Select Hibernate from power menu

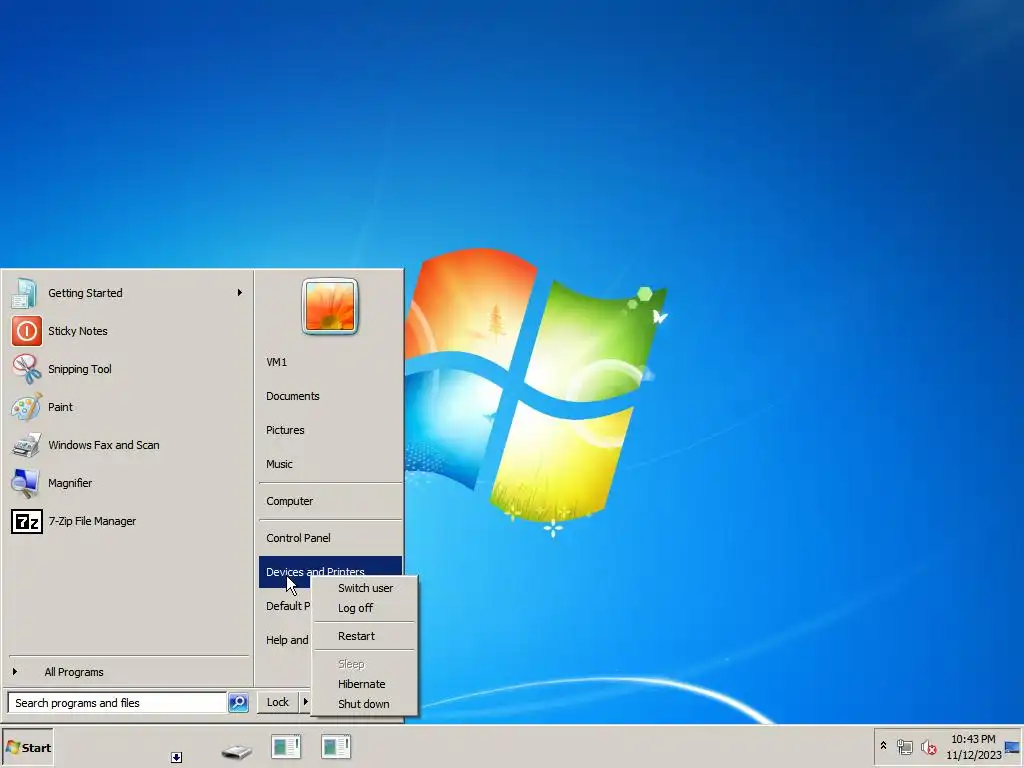pos(364,684)
